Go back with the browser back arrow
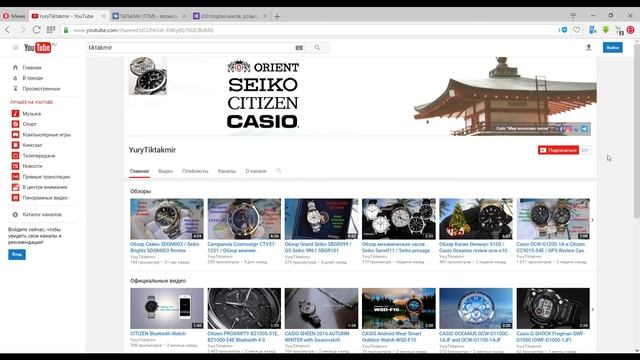Viewport: 640px width, 360px height. (8, 30)
